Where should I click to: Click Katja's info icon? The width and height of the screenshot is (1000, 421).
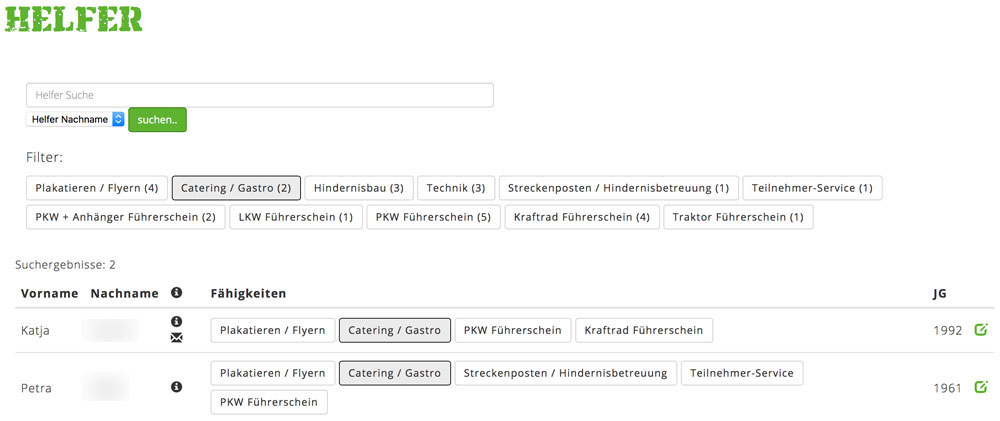(177, 321)
